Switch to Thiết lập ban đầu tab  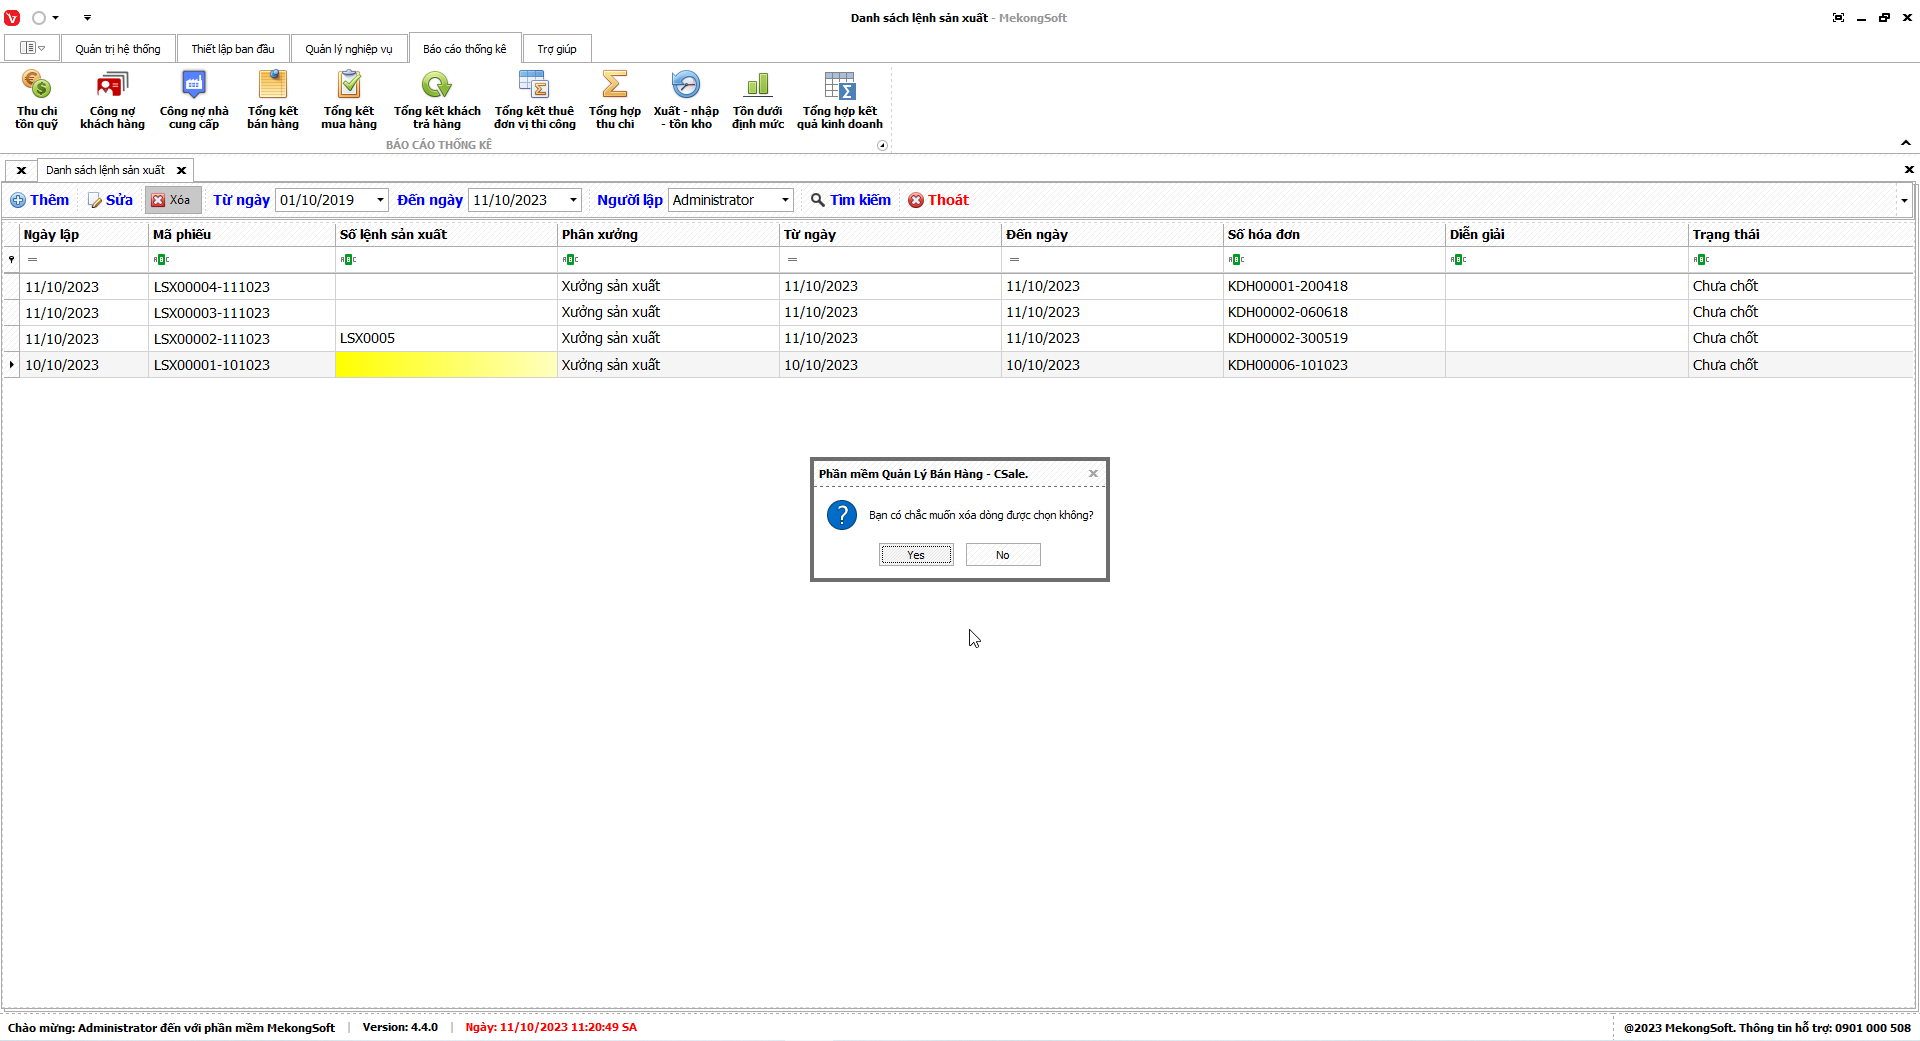233,49
